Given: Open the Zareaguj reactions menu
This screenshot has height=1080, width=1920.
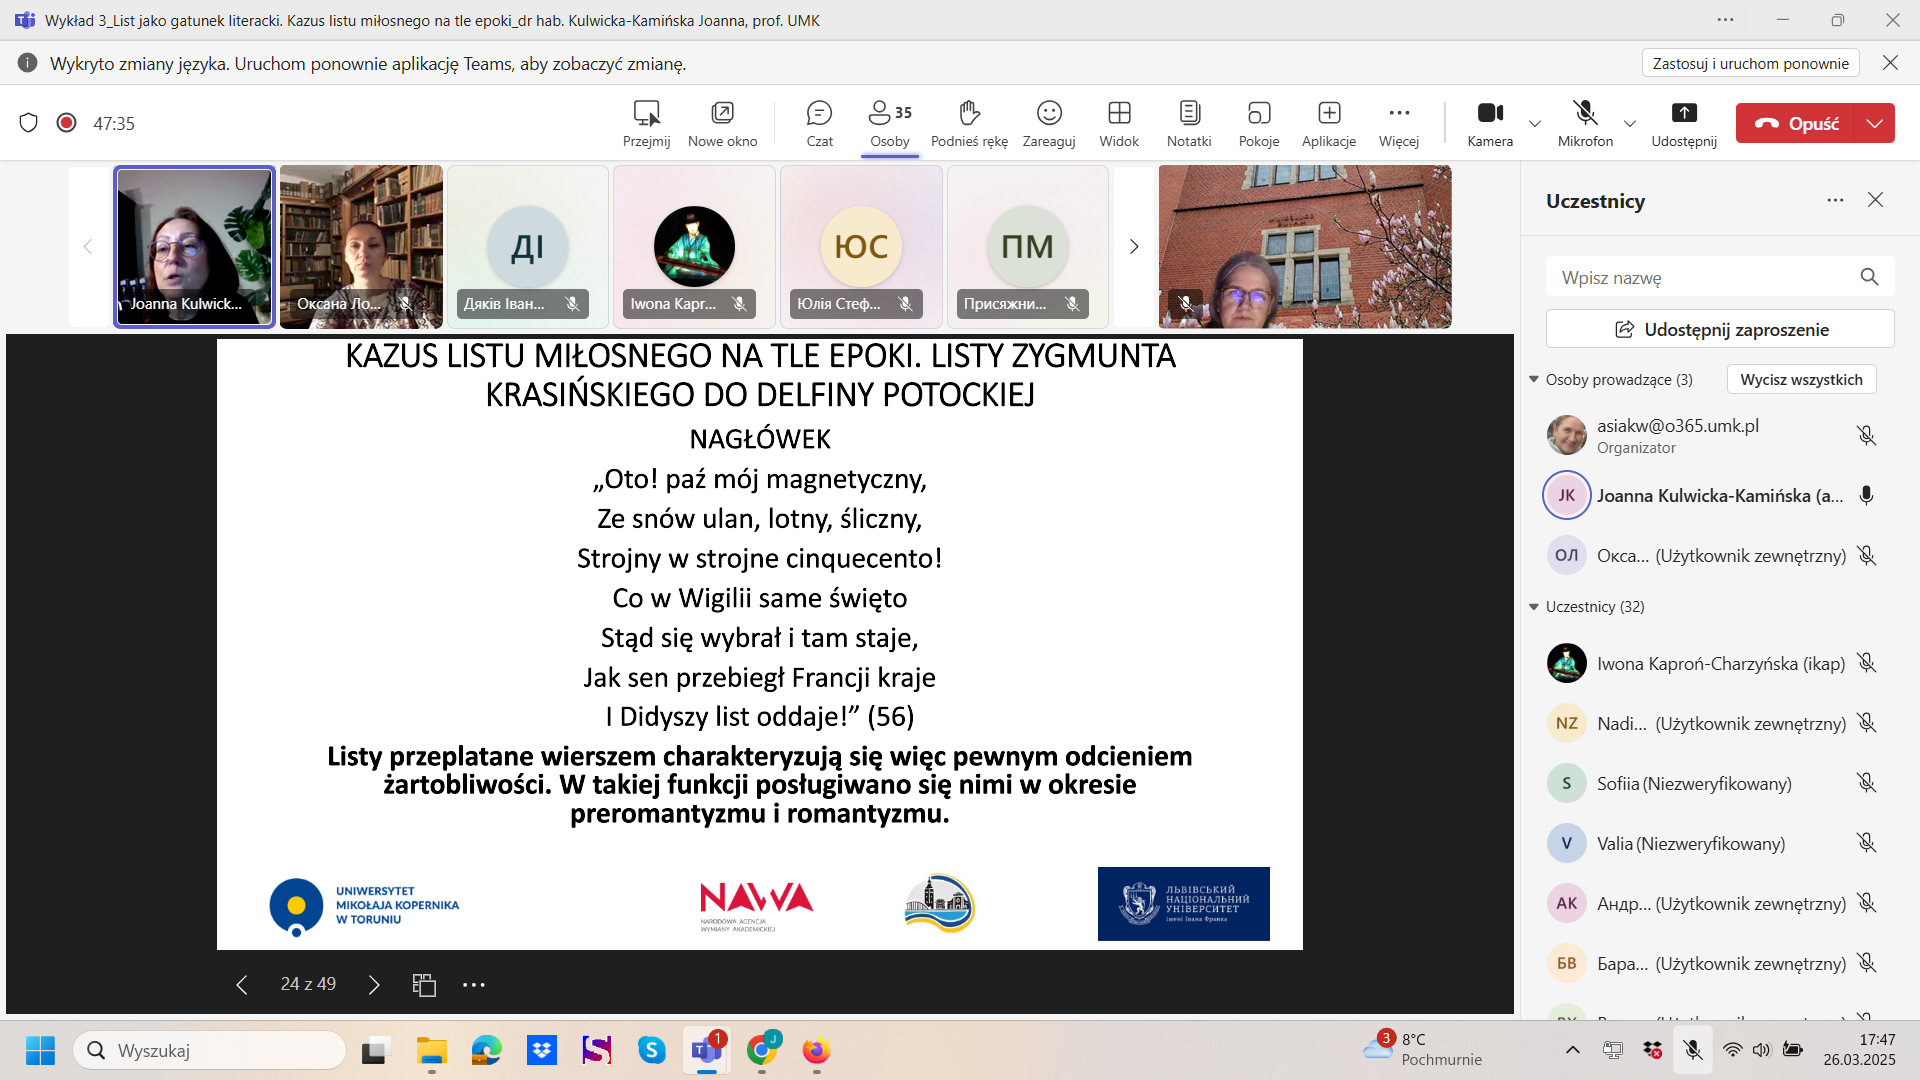Looking at the screenshot, I should click(x=1048, y=123).
